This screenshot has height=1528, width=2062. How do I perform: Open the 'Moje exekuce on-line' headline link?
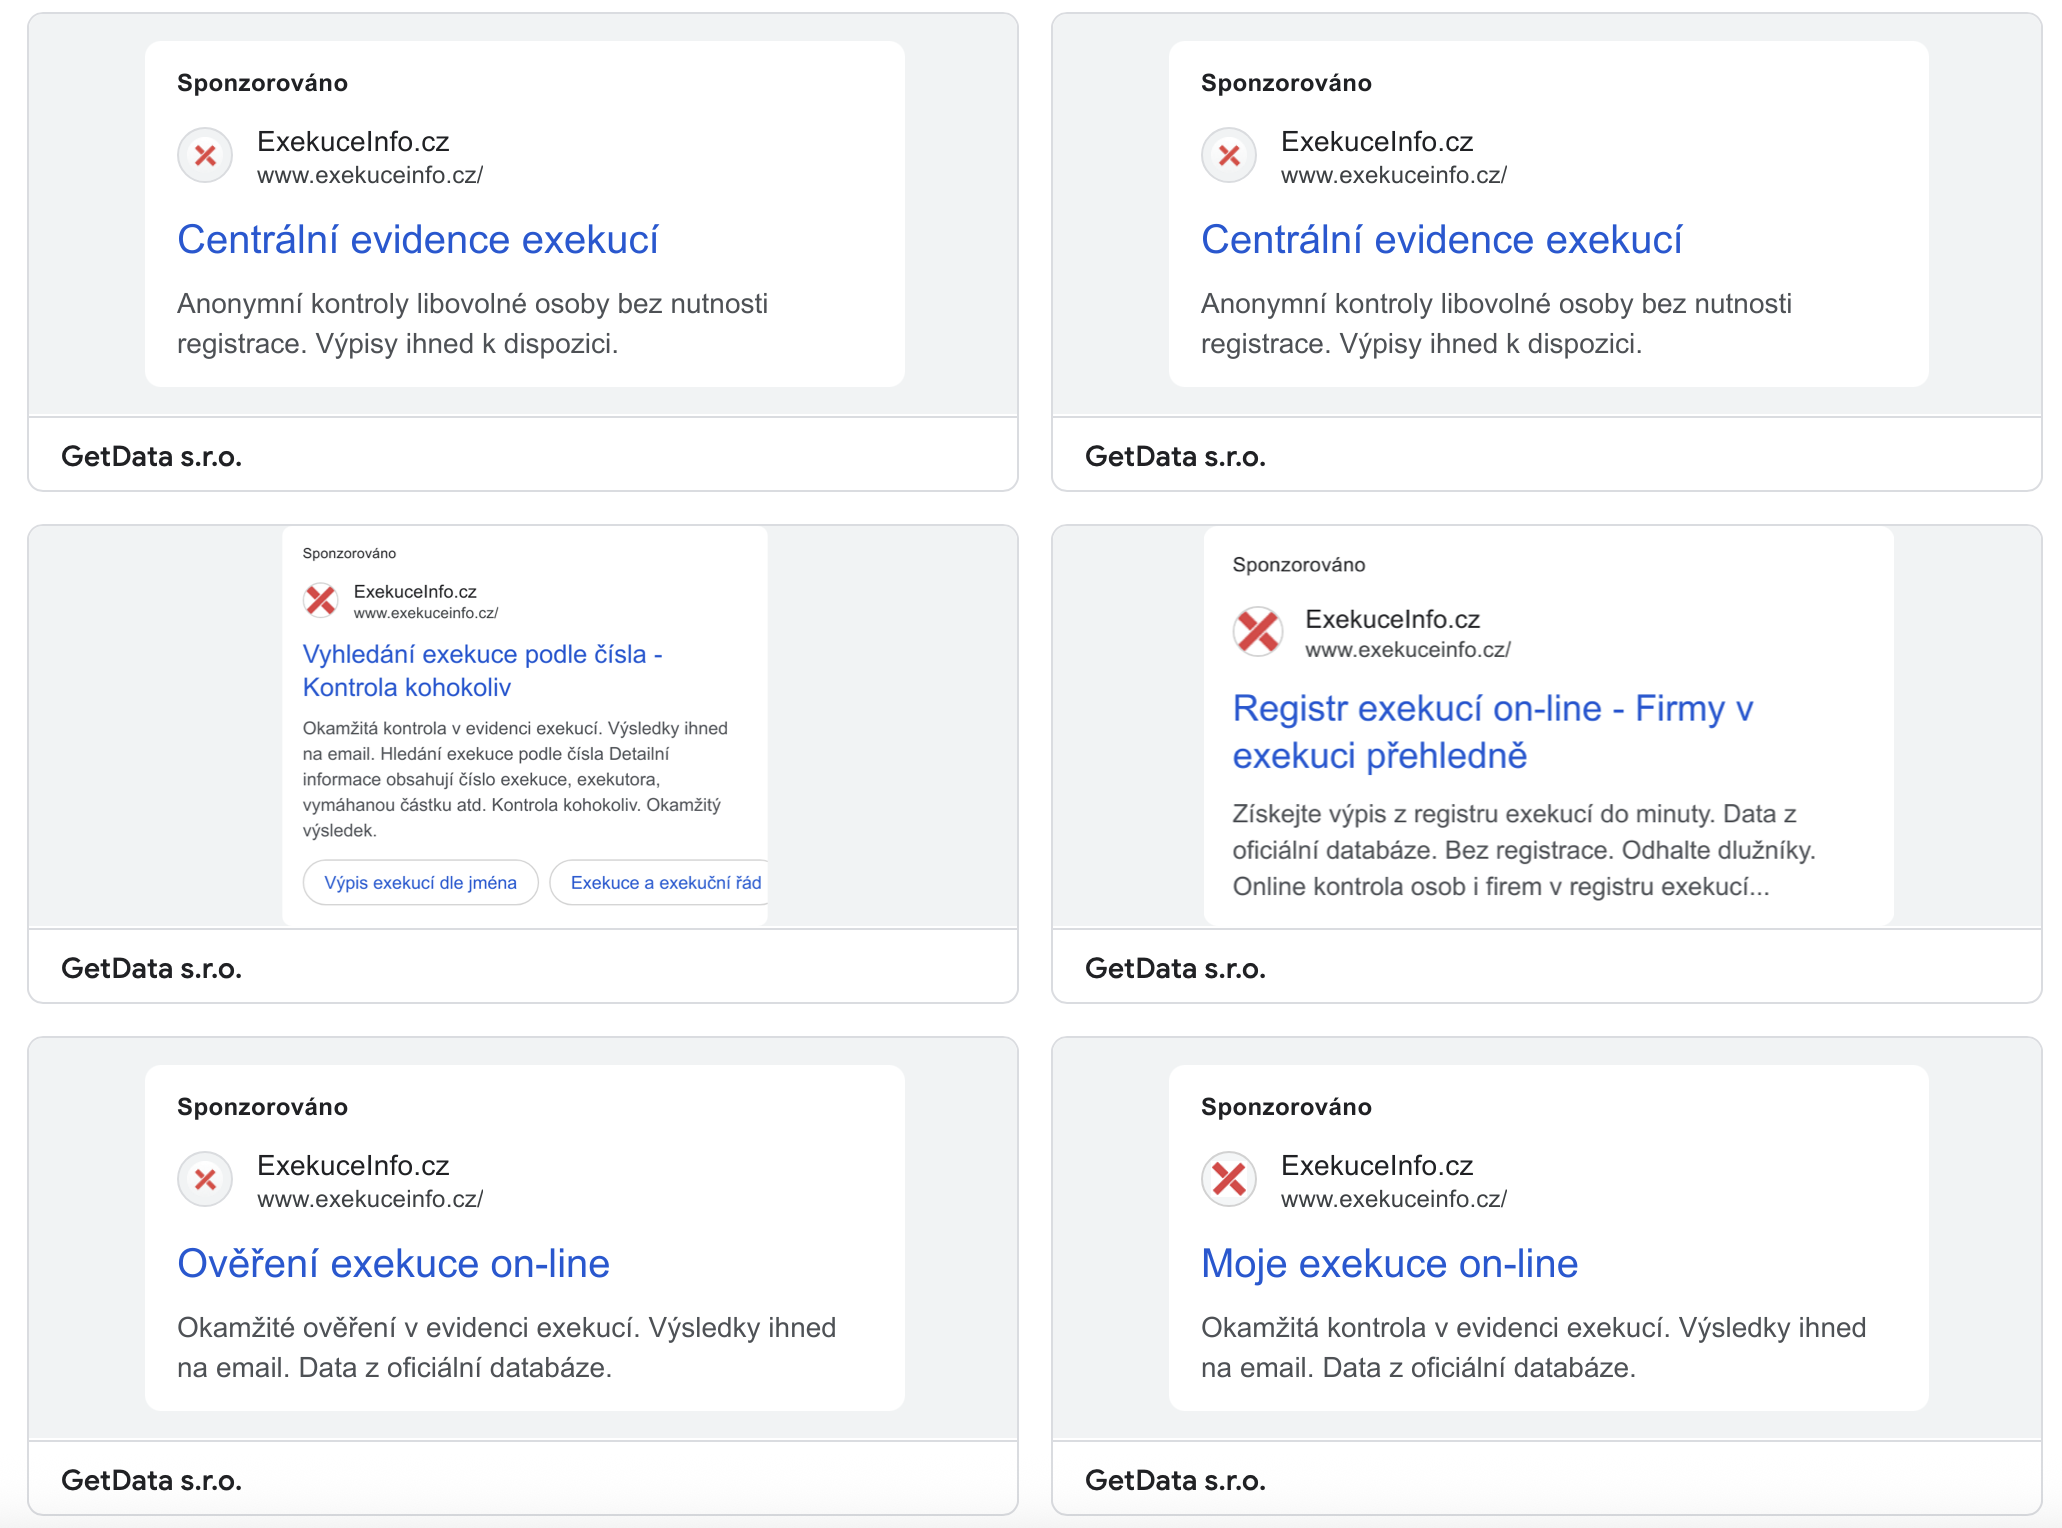pos(1389,1264)
